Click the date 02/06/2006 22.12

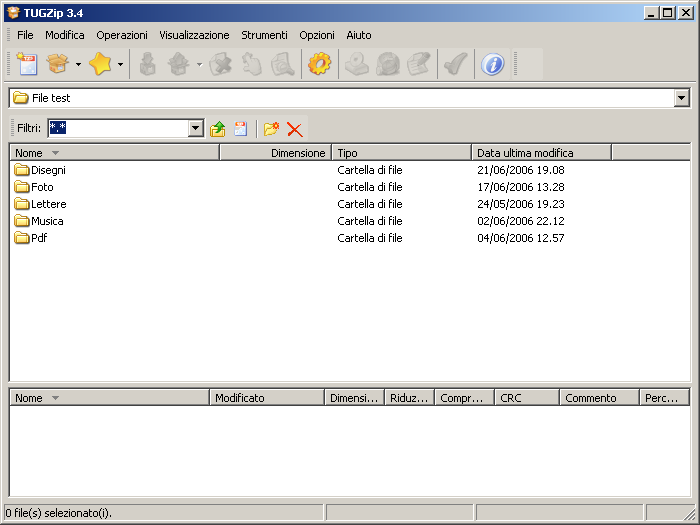click(521, 221)
